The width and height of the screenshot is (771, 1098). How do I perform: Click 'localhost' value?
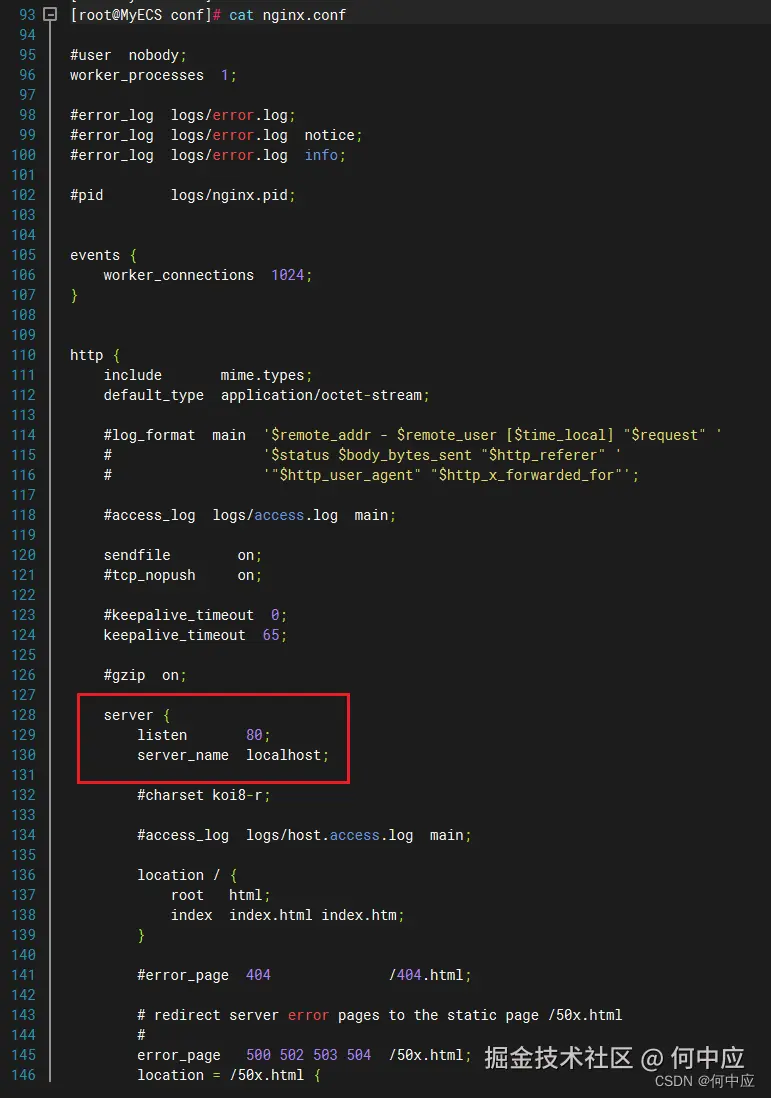[x=283, y=755]
